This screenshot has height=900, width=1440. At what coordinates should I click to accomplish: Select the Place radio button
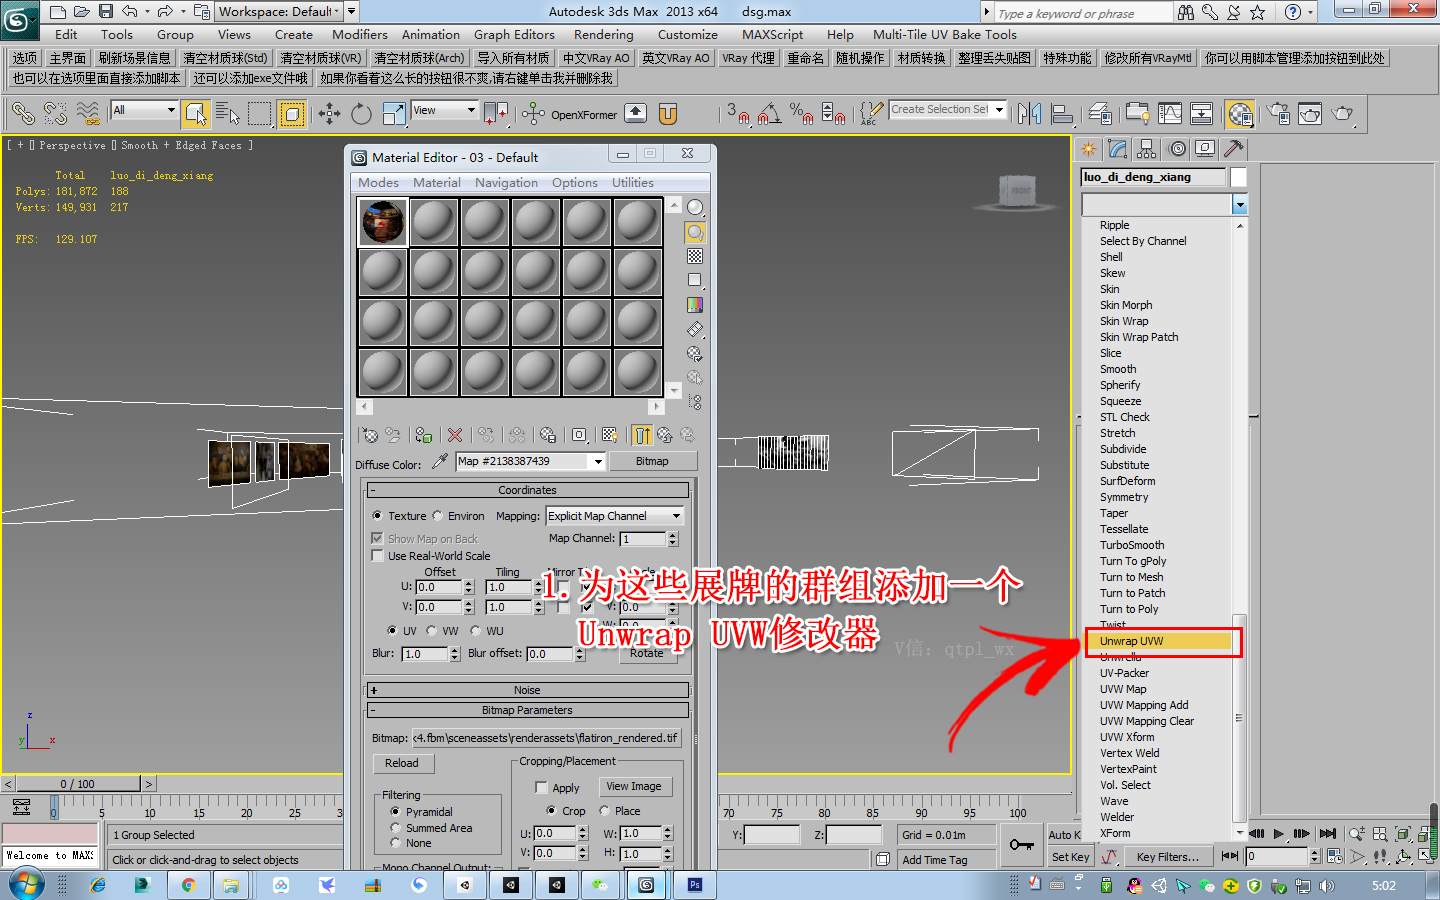click(604, 811)
